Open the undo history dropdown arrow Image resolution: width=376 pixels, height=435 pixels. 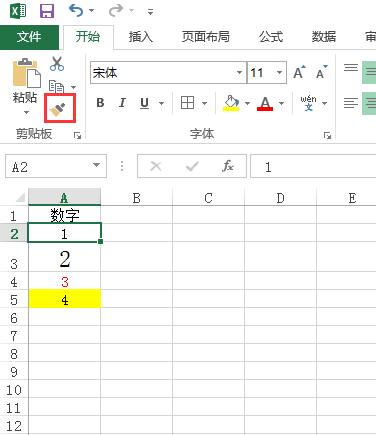click(x=91, y=11)
